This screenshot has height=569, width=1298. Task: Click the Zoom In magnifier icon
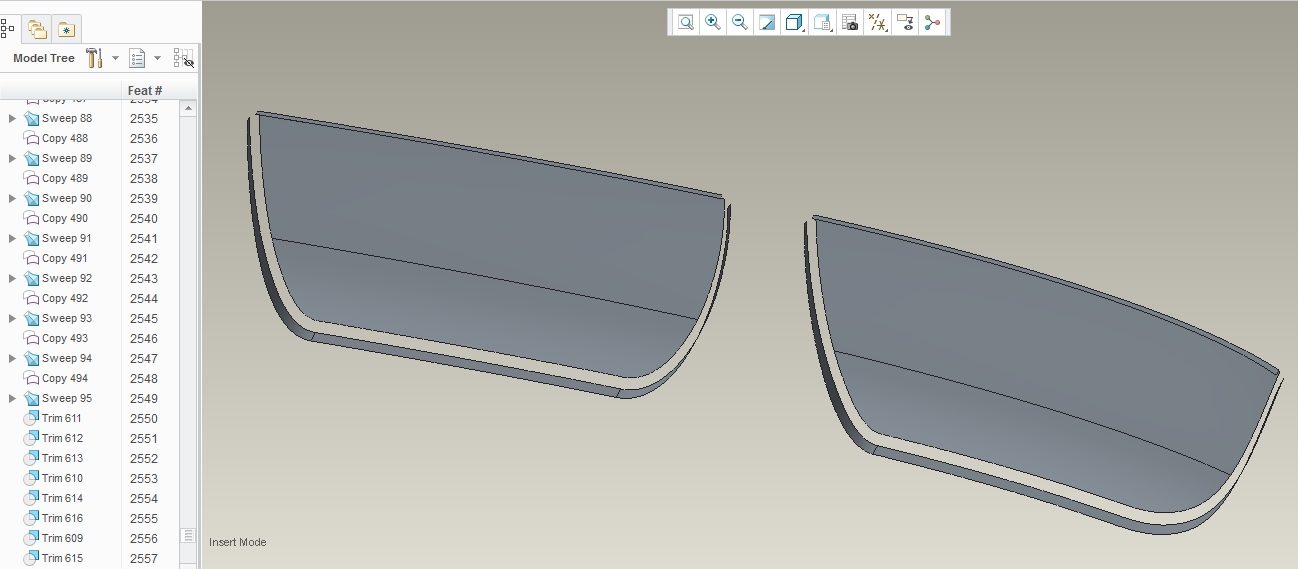tap(713, 22)
